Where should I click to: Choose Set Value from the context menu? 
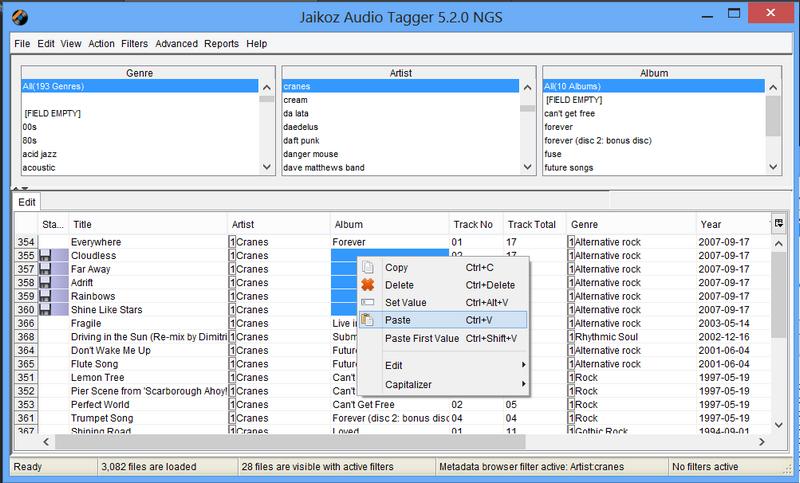click(x=443, y=302)
